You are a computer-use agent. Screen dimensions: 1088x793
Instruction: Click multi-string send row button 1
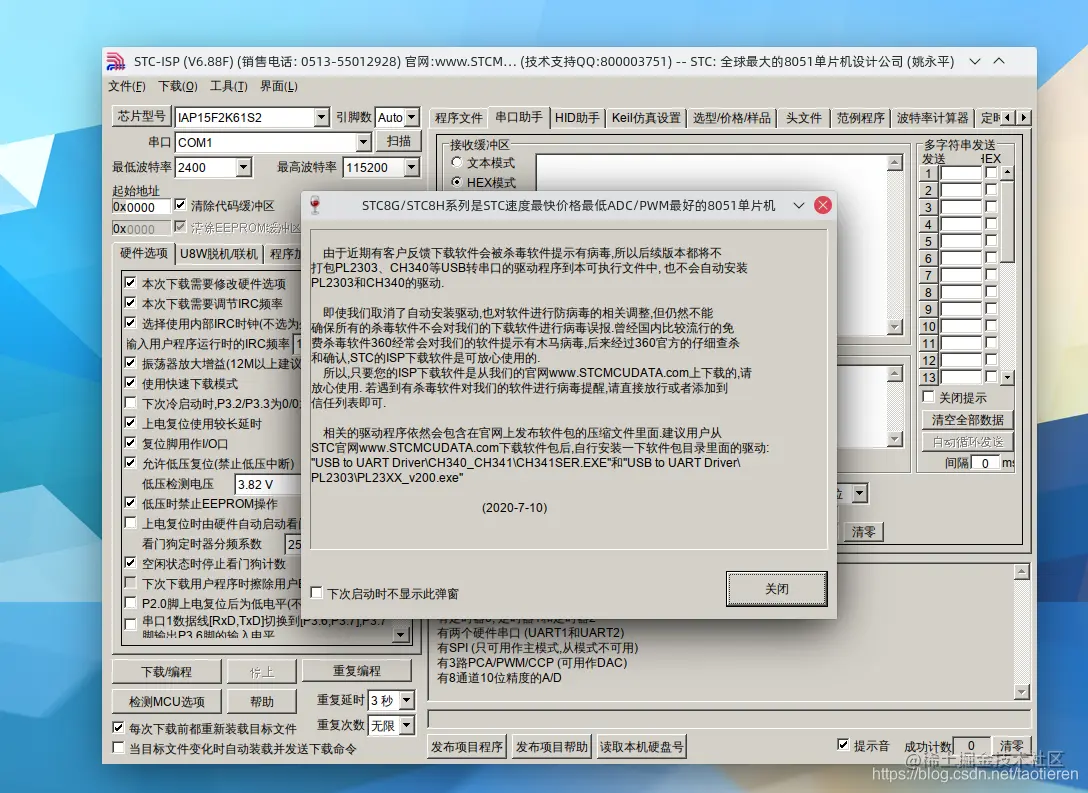click(x=928, y=173)
